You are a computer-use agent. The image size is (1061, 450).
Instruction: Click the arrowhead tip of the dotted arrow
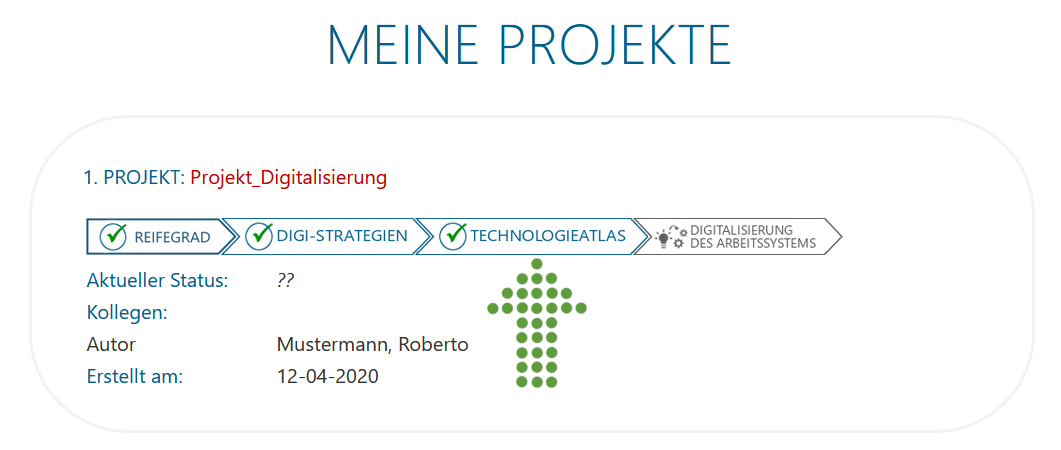coord(537,263)
